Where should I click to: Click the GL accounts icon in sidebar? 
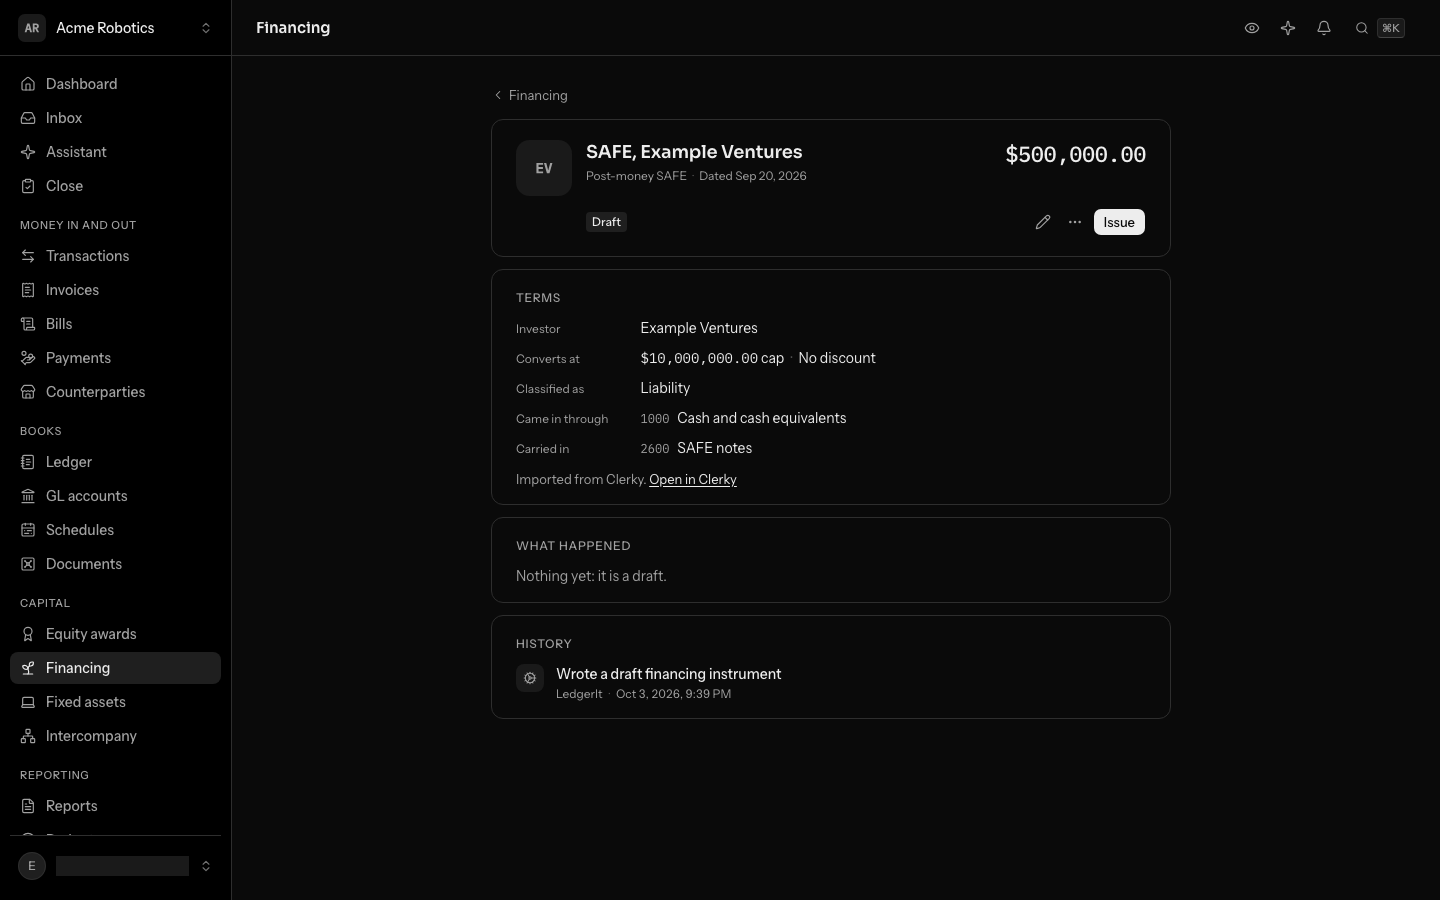28,496
